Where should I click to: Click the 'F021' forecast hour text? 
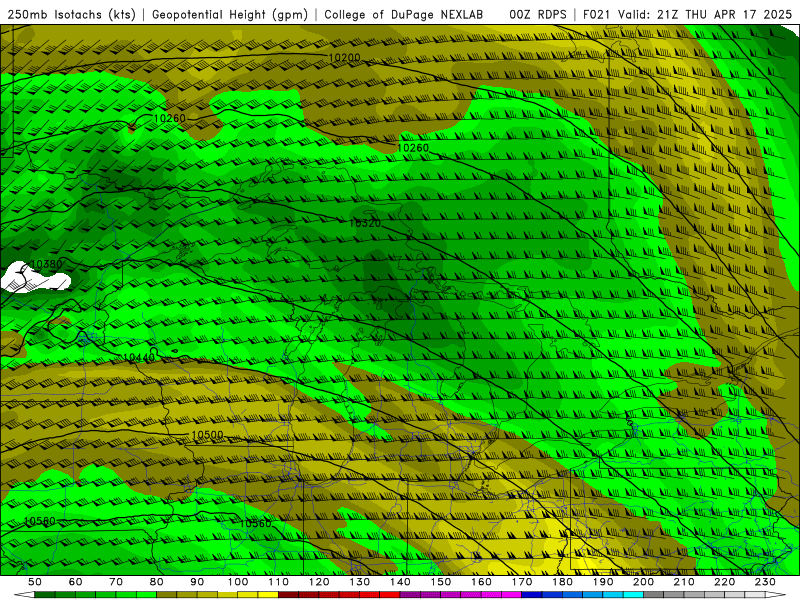coord(596,14)
